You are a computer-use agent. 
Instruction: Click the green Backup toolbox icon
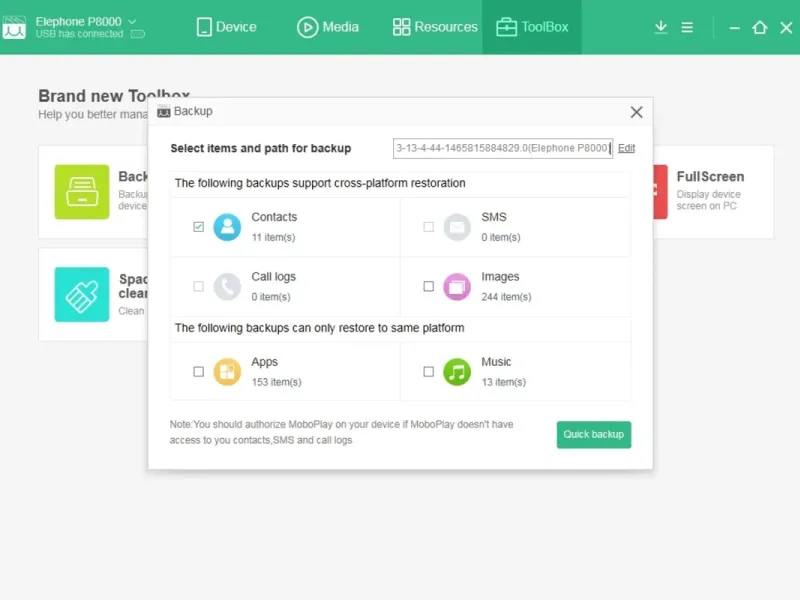click(82, 192)
